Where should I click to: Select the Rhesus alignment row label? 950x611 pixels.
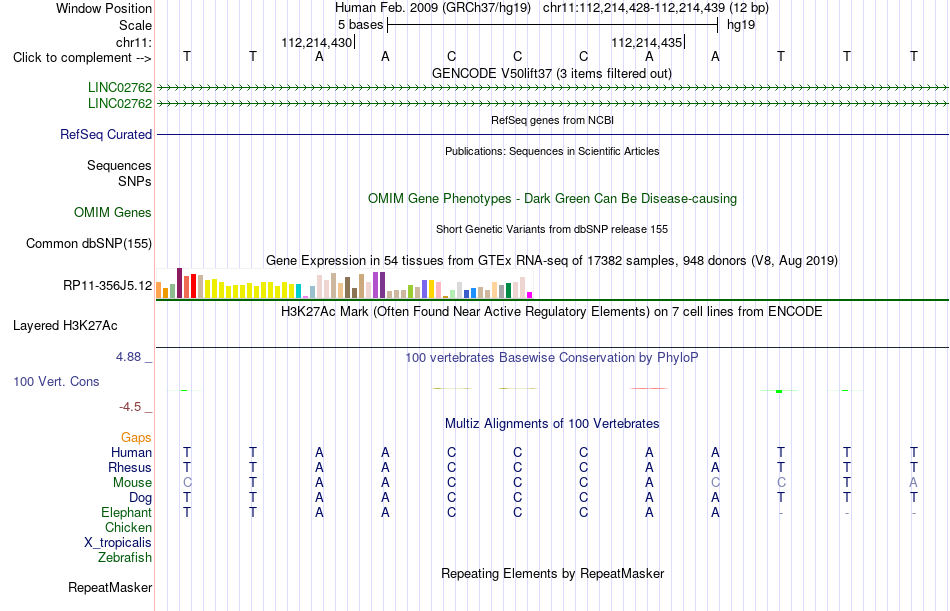point(130,468)
